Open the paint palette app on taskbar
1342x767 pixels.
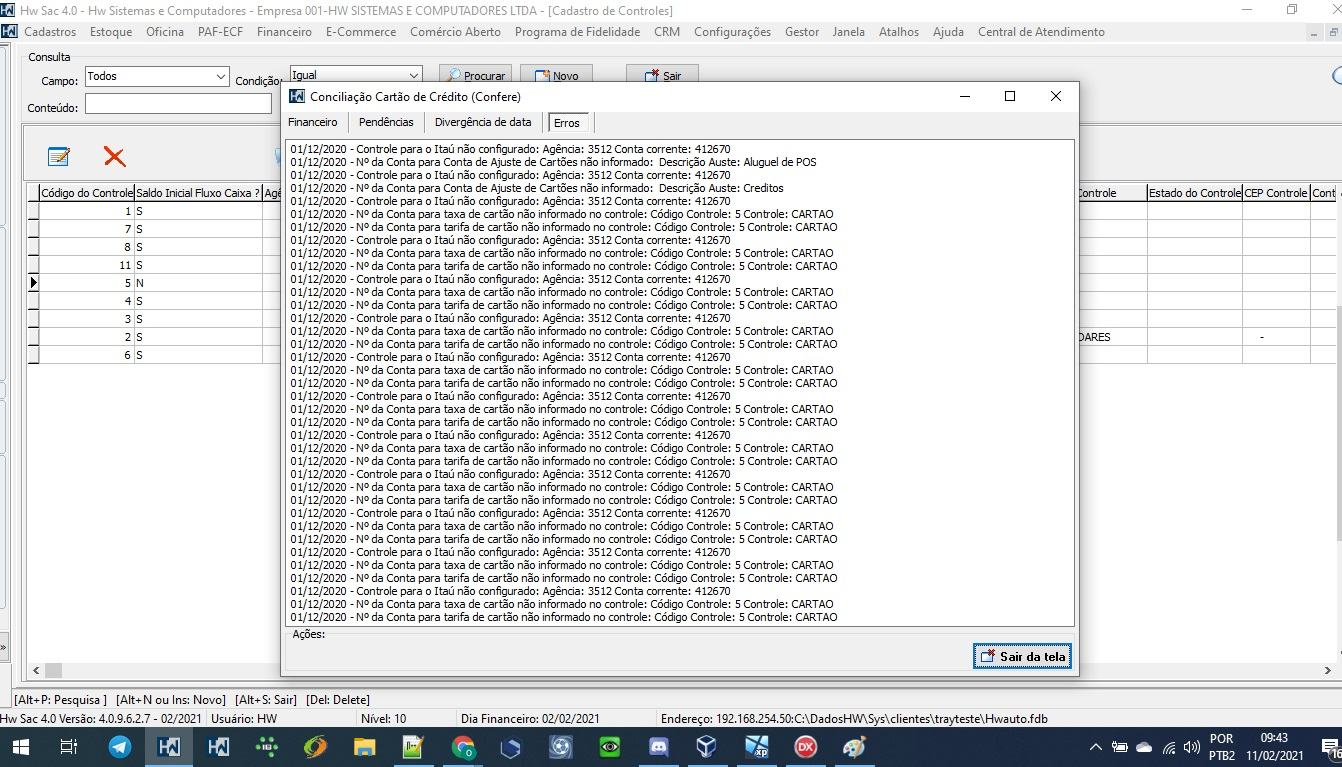[854, 747]
